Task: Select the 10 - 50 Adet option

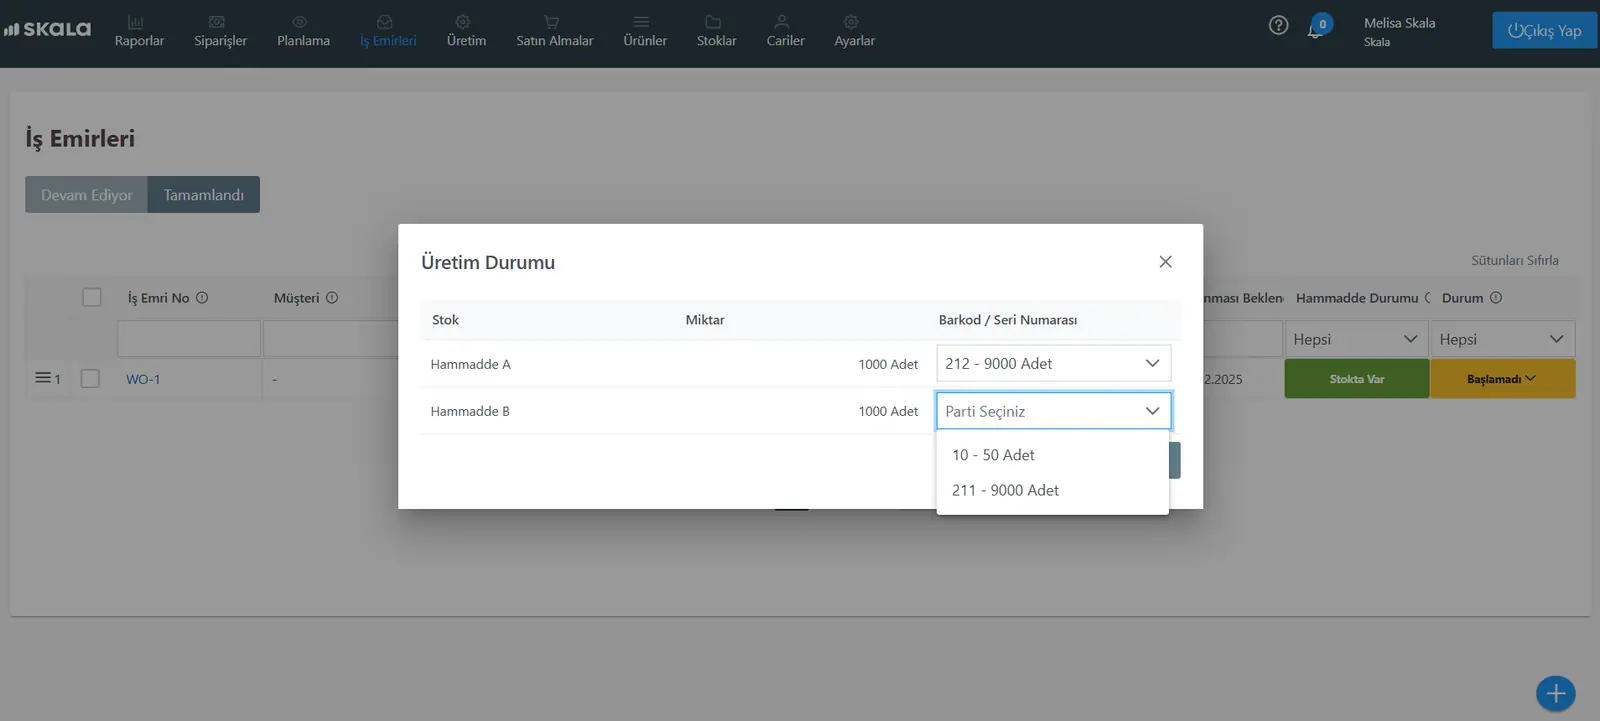Action: coord(1052,455)
